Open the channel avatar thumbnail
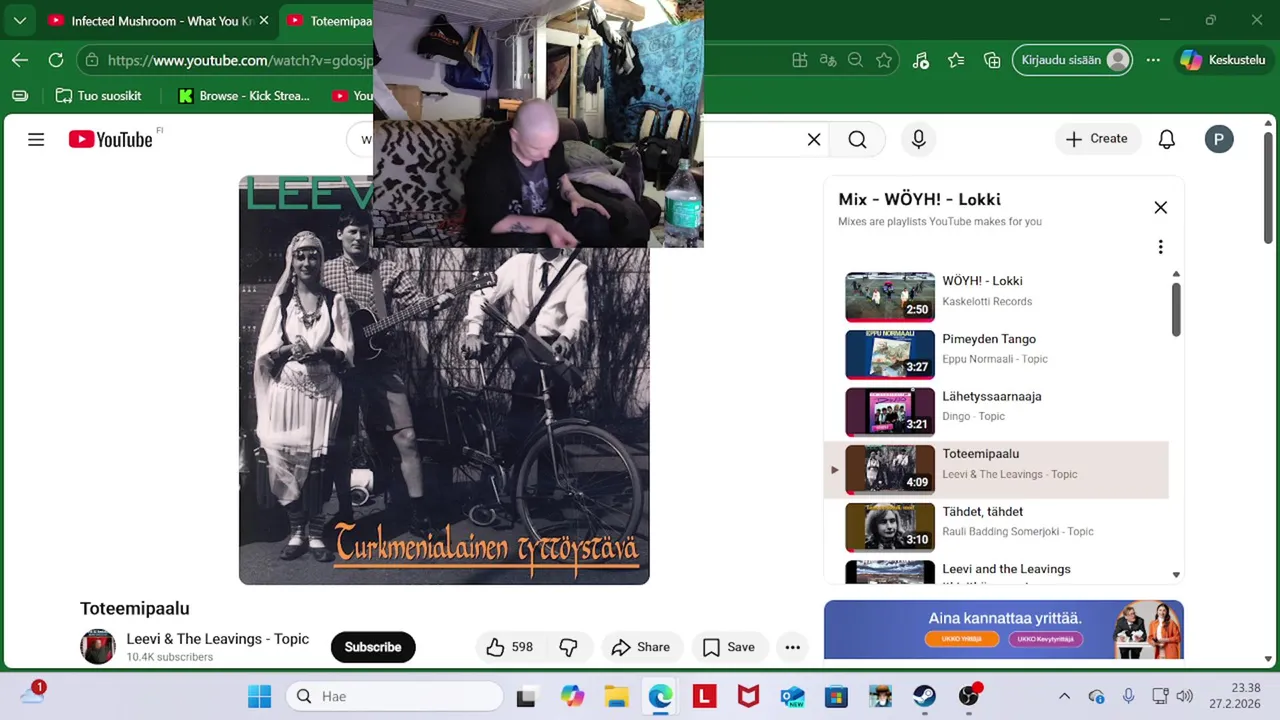The width and height of the screenshot is (1280, 720). (x=98, y=647)
